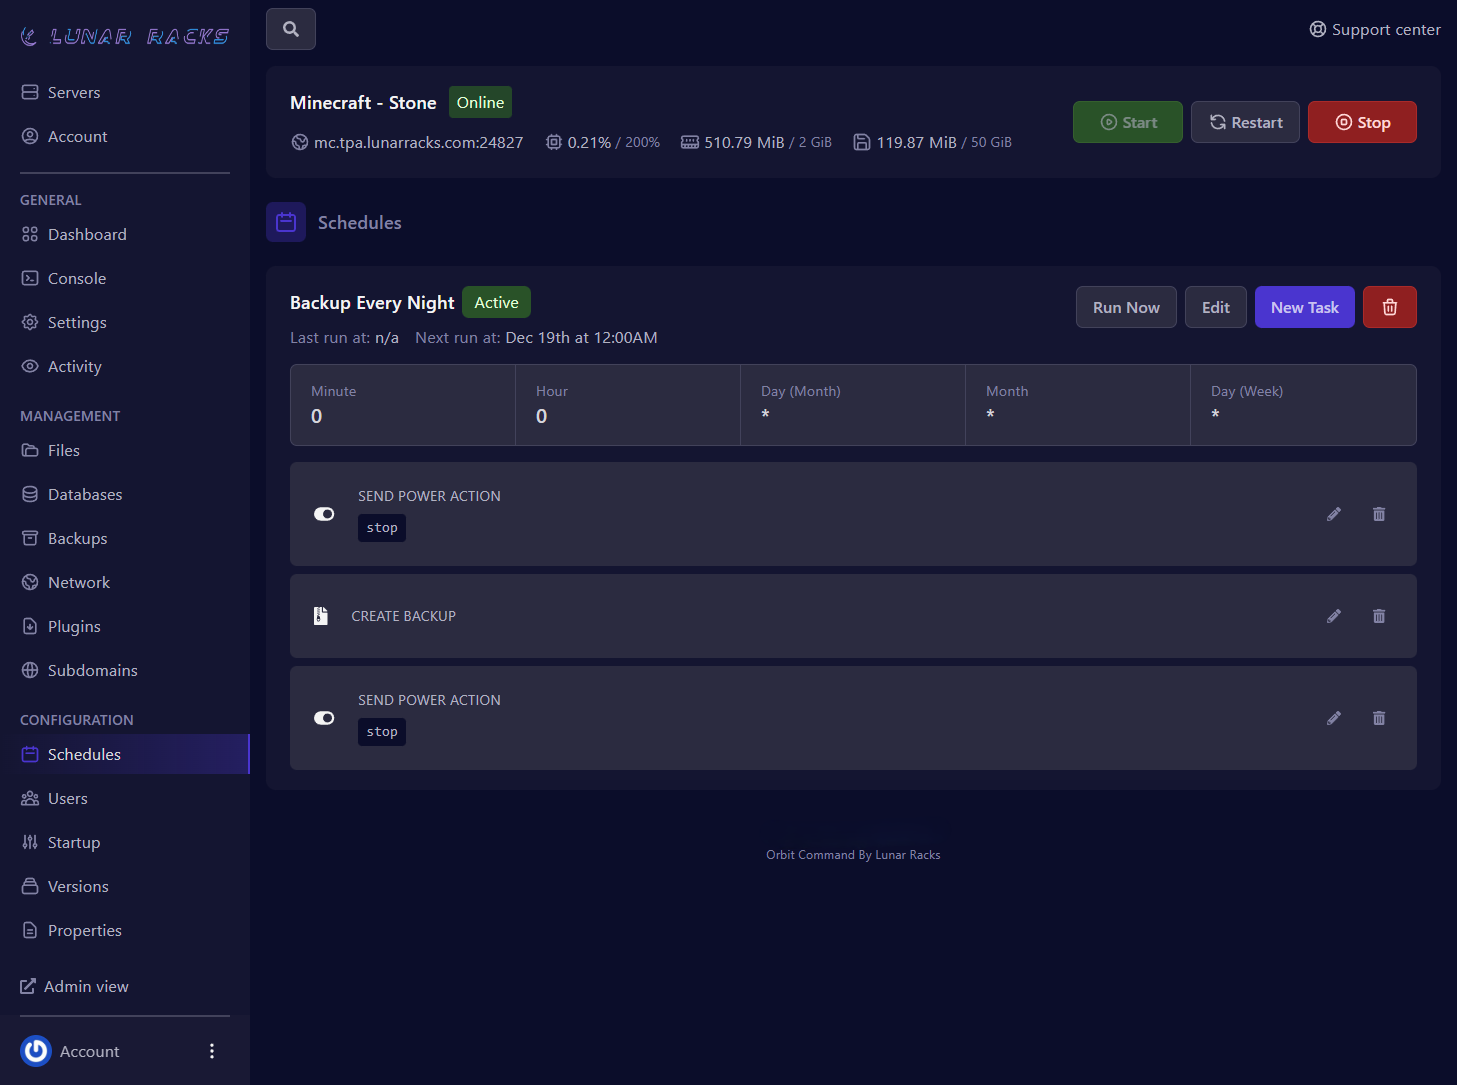This screenshot has width=1457, height=1085.
Task: Stop the Minecraft server
Action: pyautogui.click(x=1362, y=122)
